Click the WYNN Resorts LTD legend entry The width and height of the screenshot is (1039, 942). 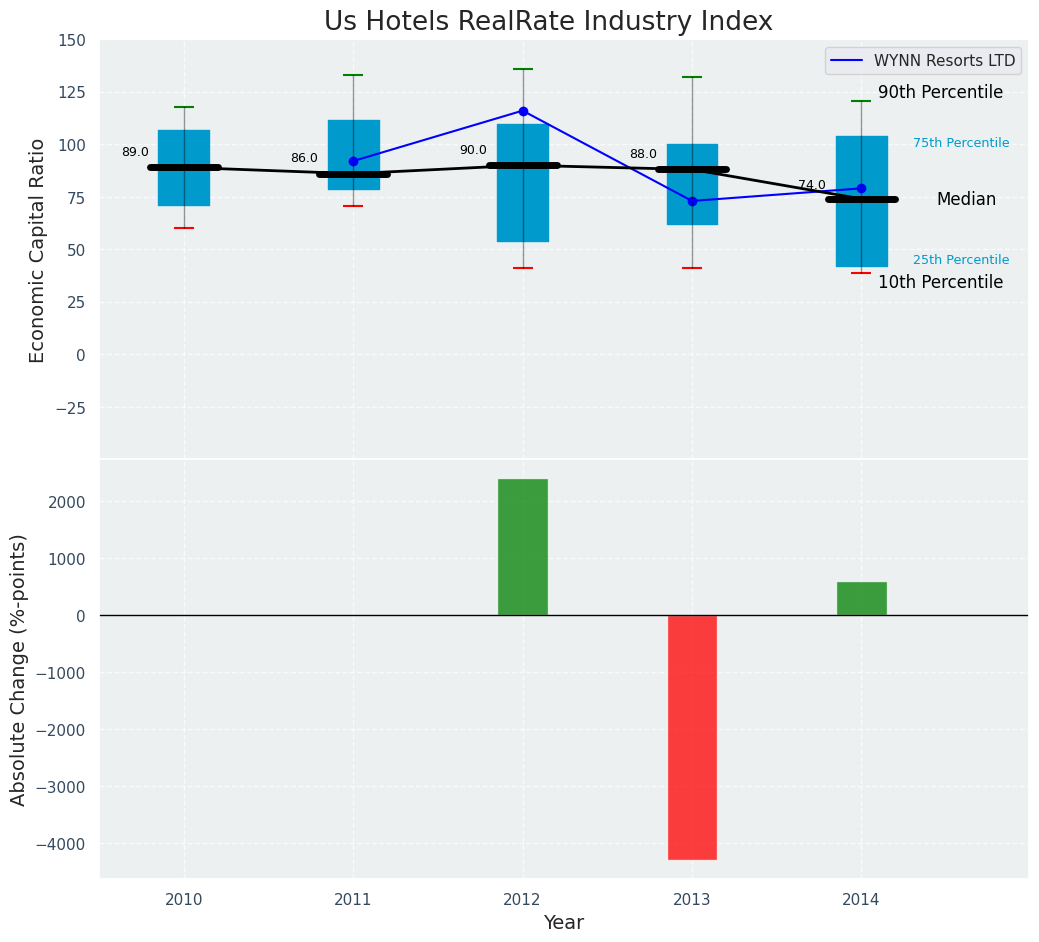click(944, 61)
